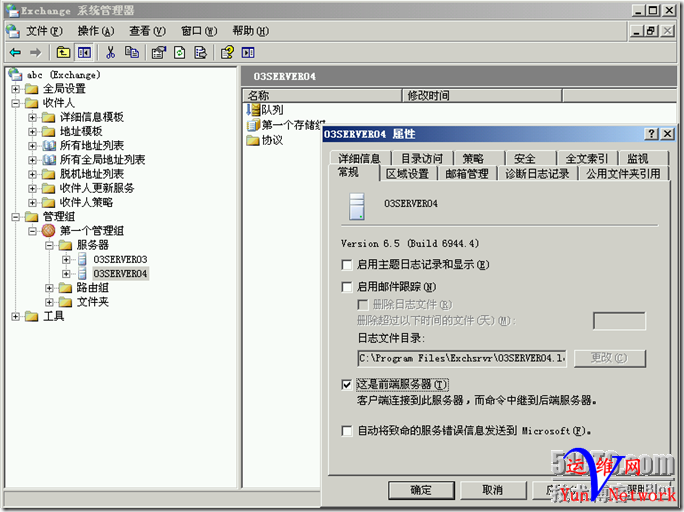Expand the 全局设置 tree node
Screen dimensions: 684x512
tap(16, 89)
